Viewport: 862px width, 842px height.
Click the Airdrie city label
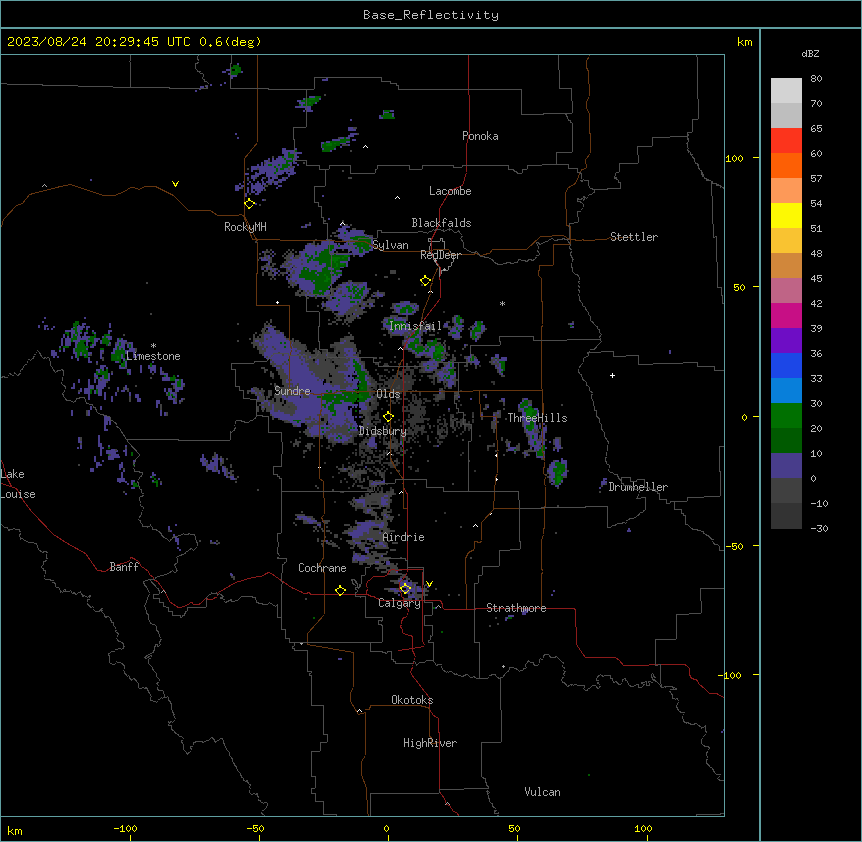click(404, 537)
